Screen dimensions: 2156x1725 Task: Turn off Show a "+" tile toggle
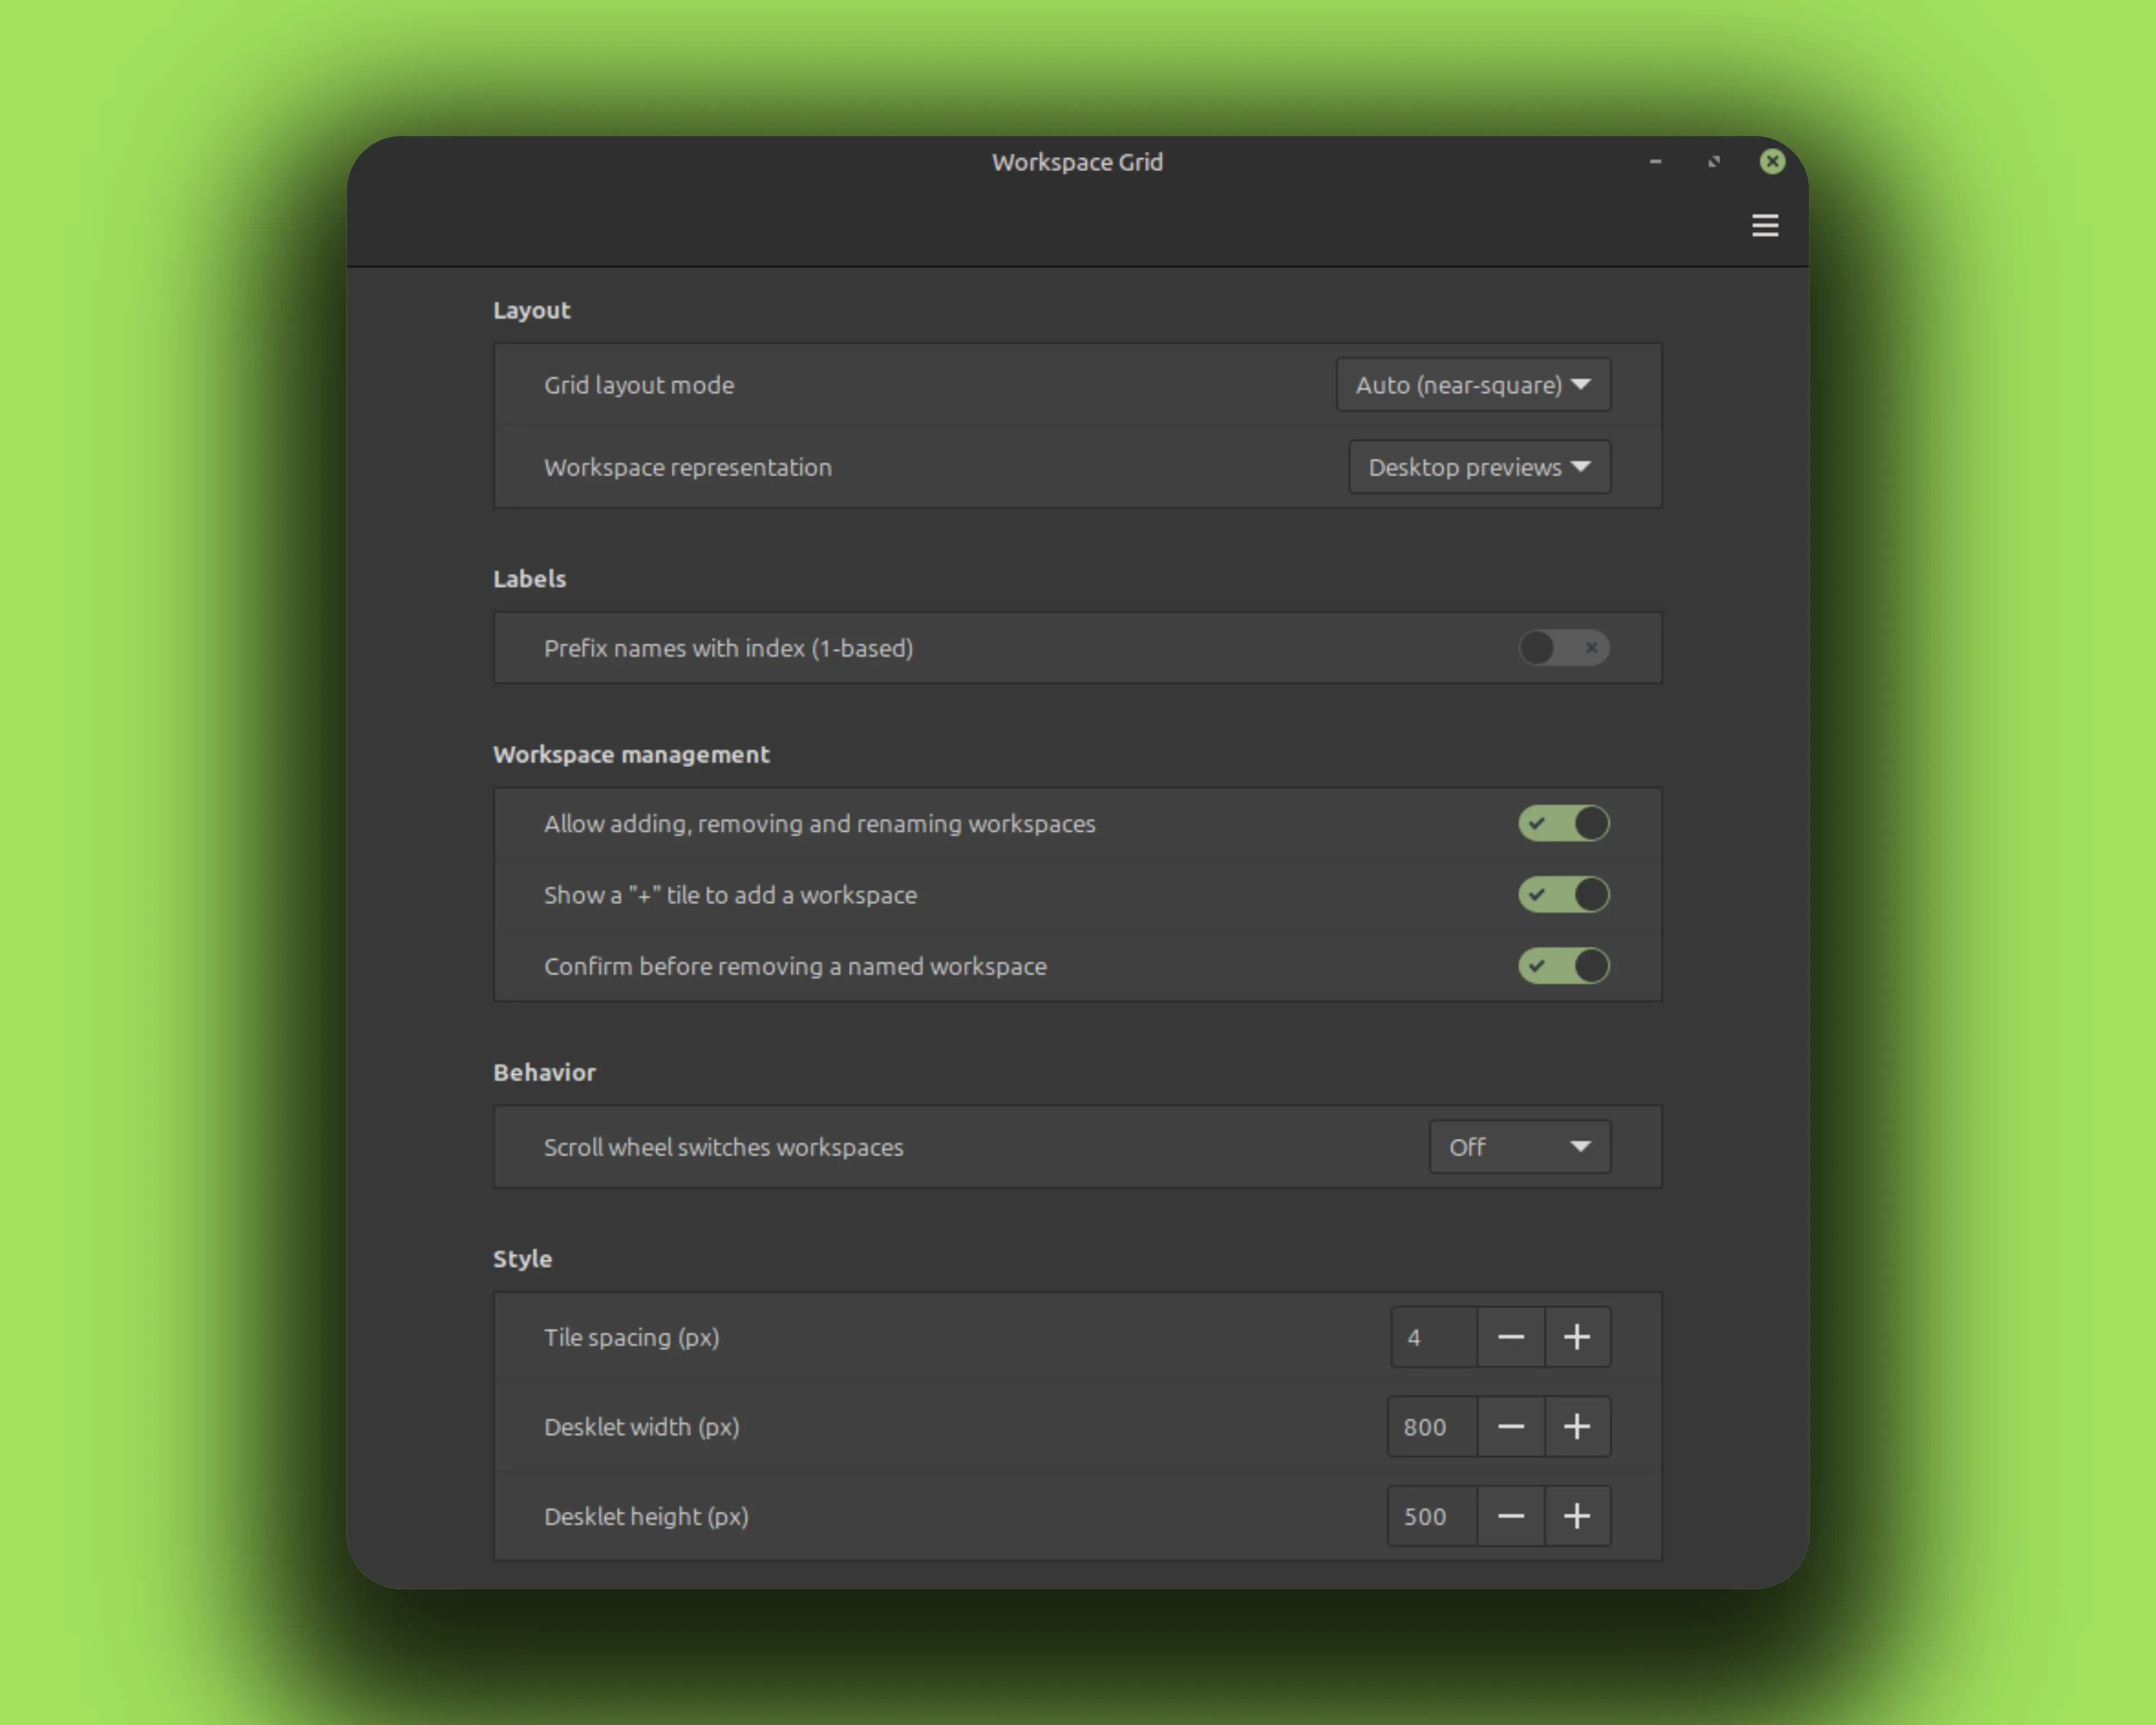coord(1564,895)
